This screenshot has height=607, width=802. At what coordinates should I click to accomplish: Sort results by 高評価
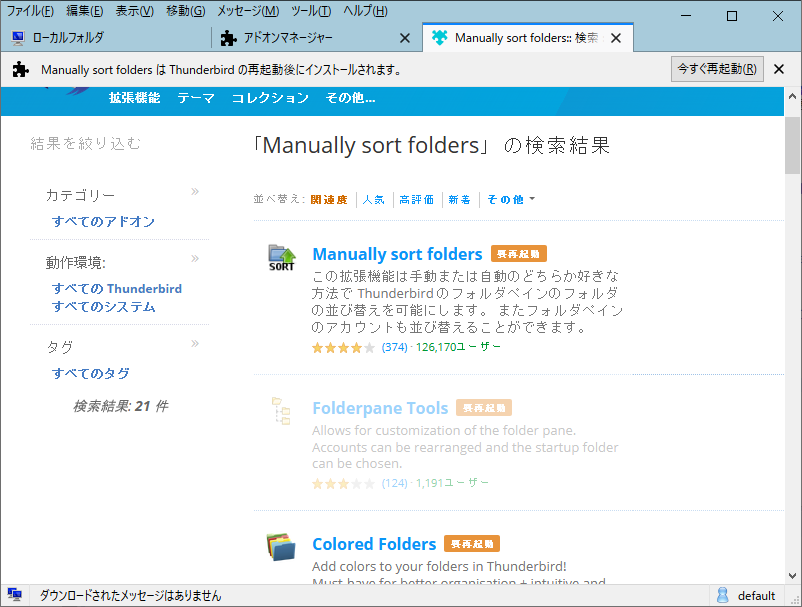416,199
